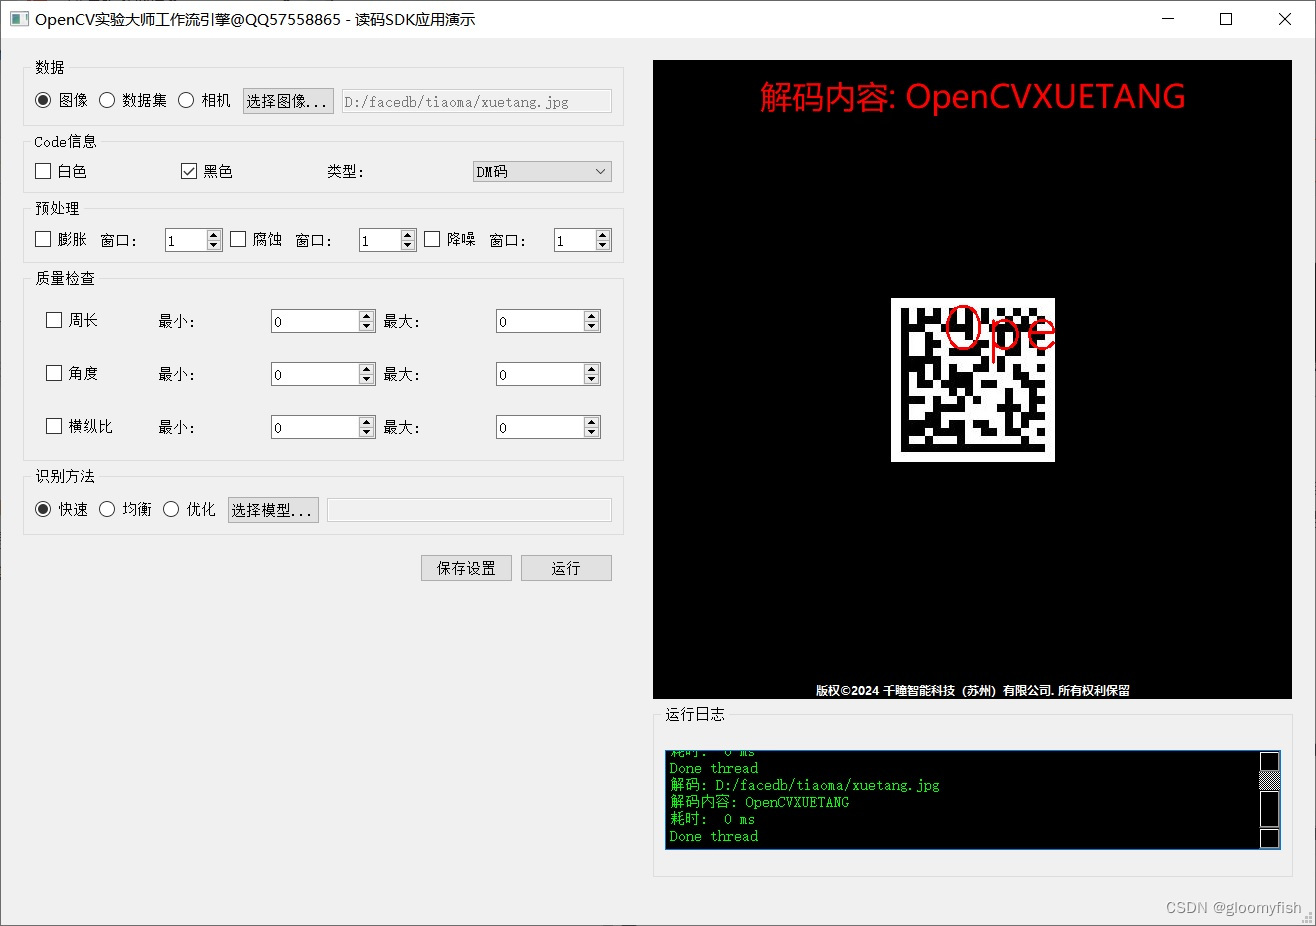The height and width of the screenshot is (926, 1316).
Task: Enable the 膨胀 dilation preprocessing option
Action: (x=42, y=239)
